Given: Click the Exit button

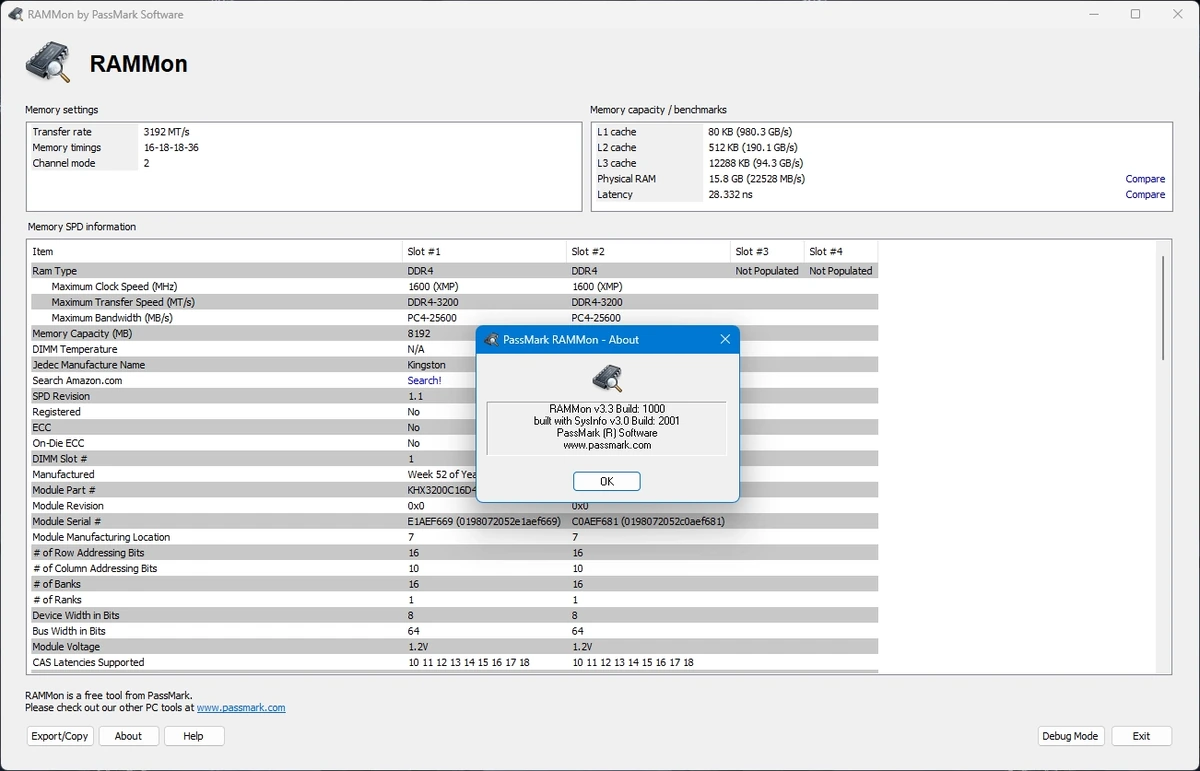Looking at the screenshot, I should pos(1141,736).
